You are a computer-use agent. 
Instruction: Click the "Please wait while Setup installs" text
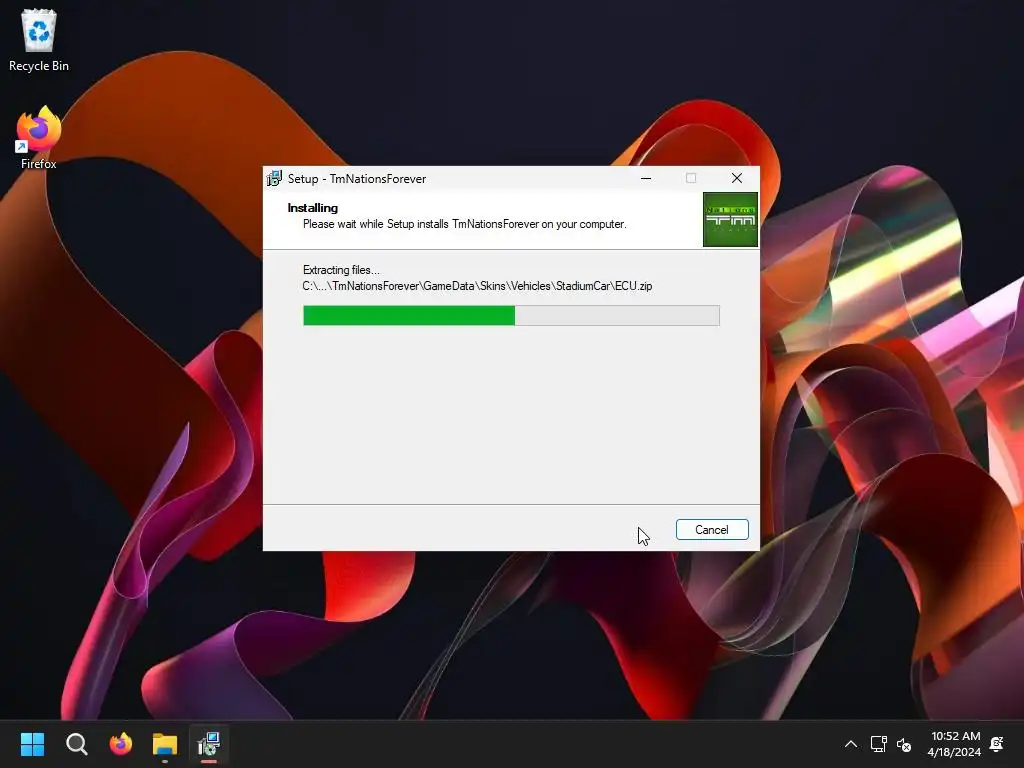click(x=464, y=224)
